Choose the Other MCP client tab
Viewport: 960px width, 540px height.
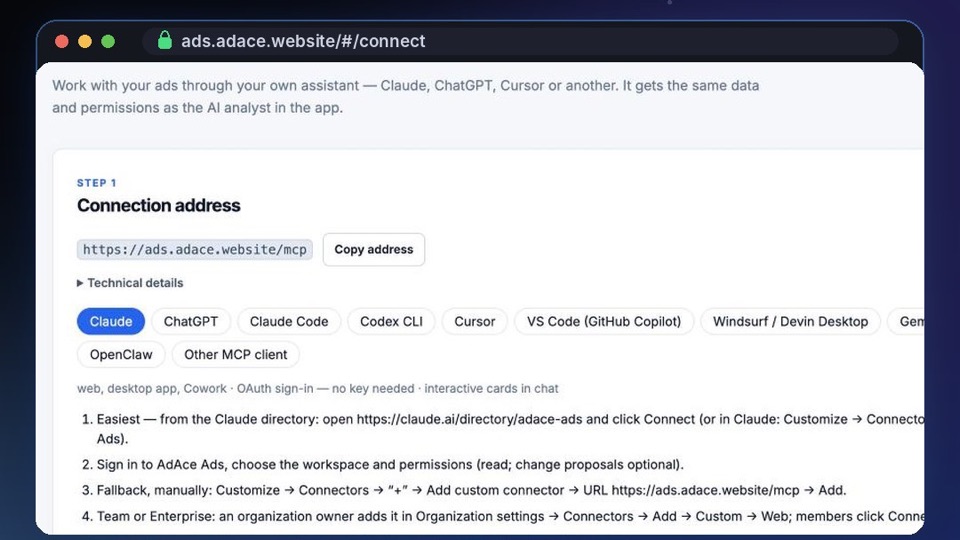pos(235,354)
